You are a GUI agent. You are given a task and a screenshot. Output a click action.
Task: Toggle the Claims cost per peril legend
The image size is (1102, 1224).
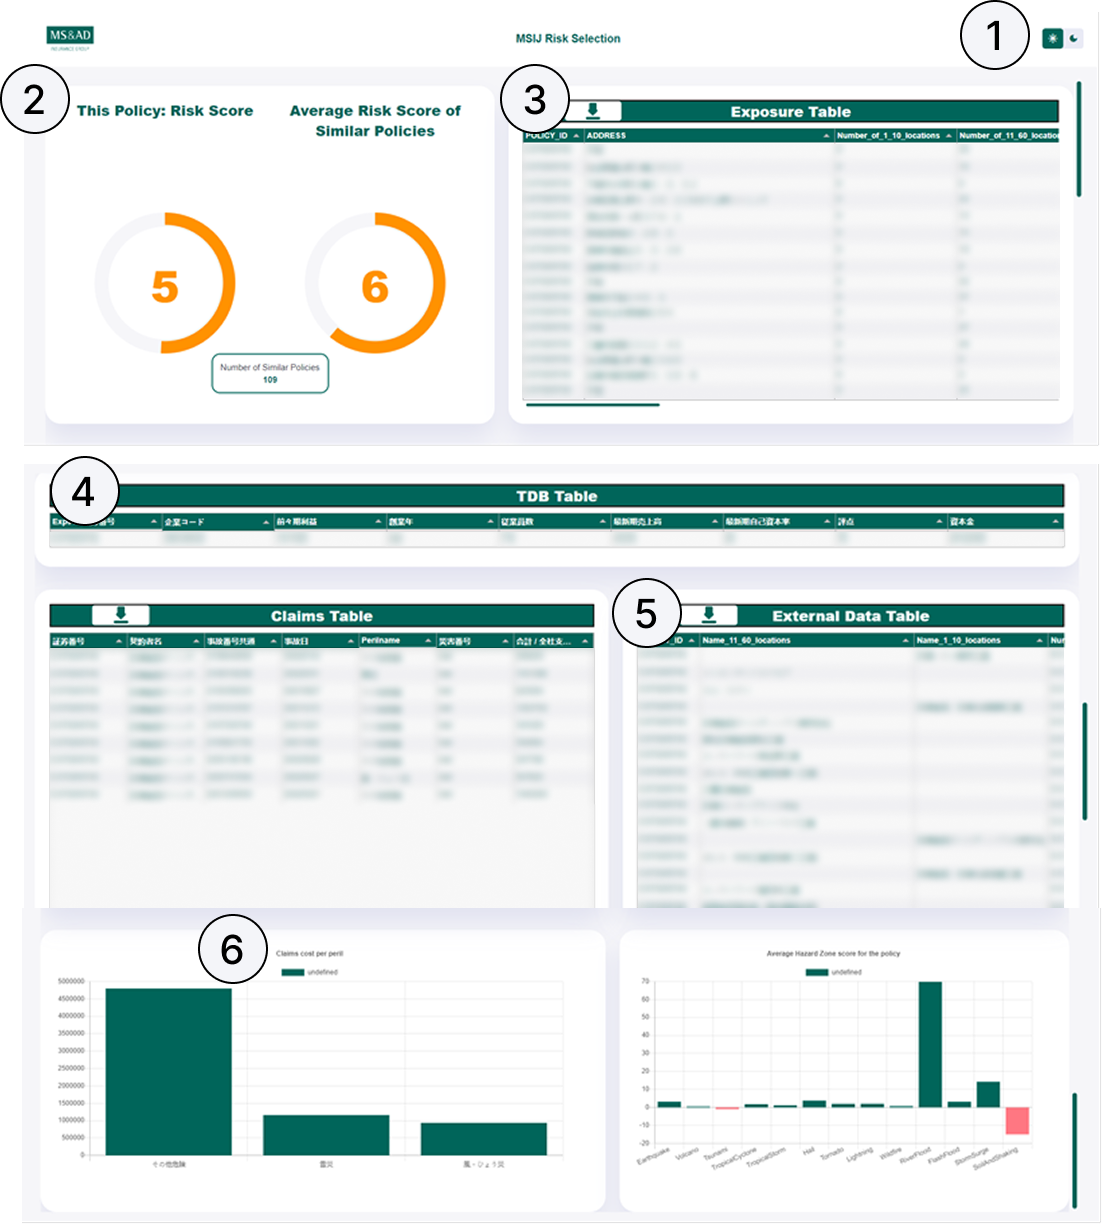(x=293, y=972)
